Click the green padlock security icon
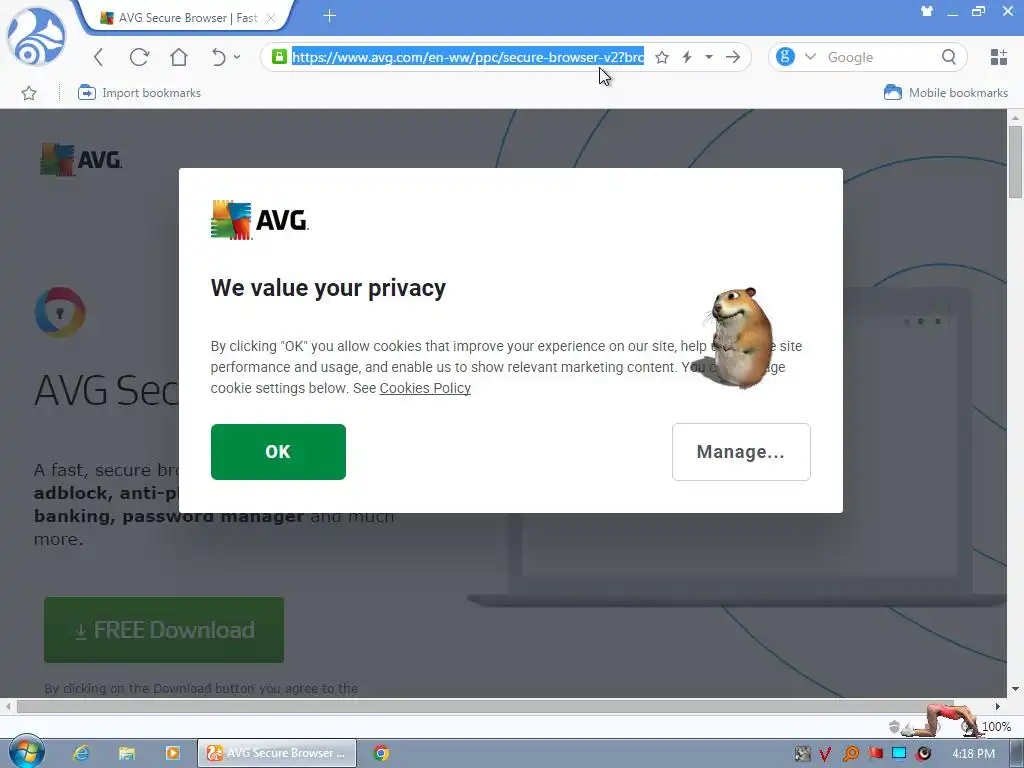Image resolution: width=1024 pixels, height=768 pixels. 280,57
